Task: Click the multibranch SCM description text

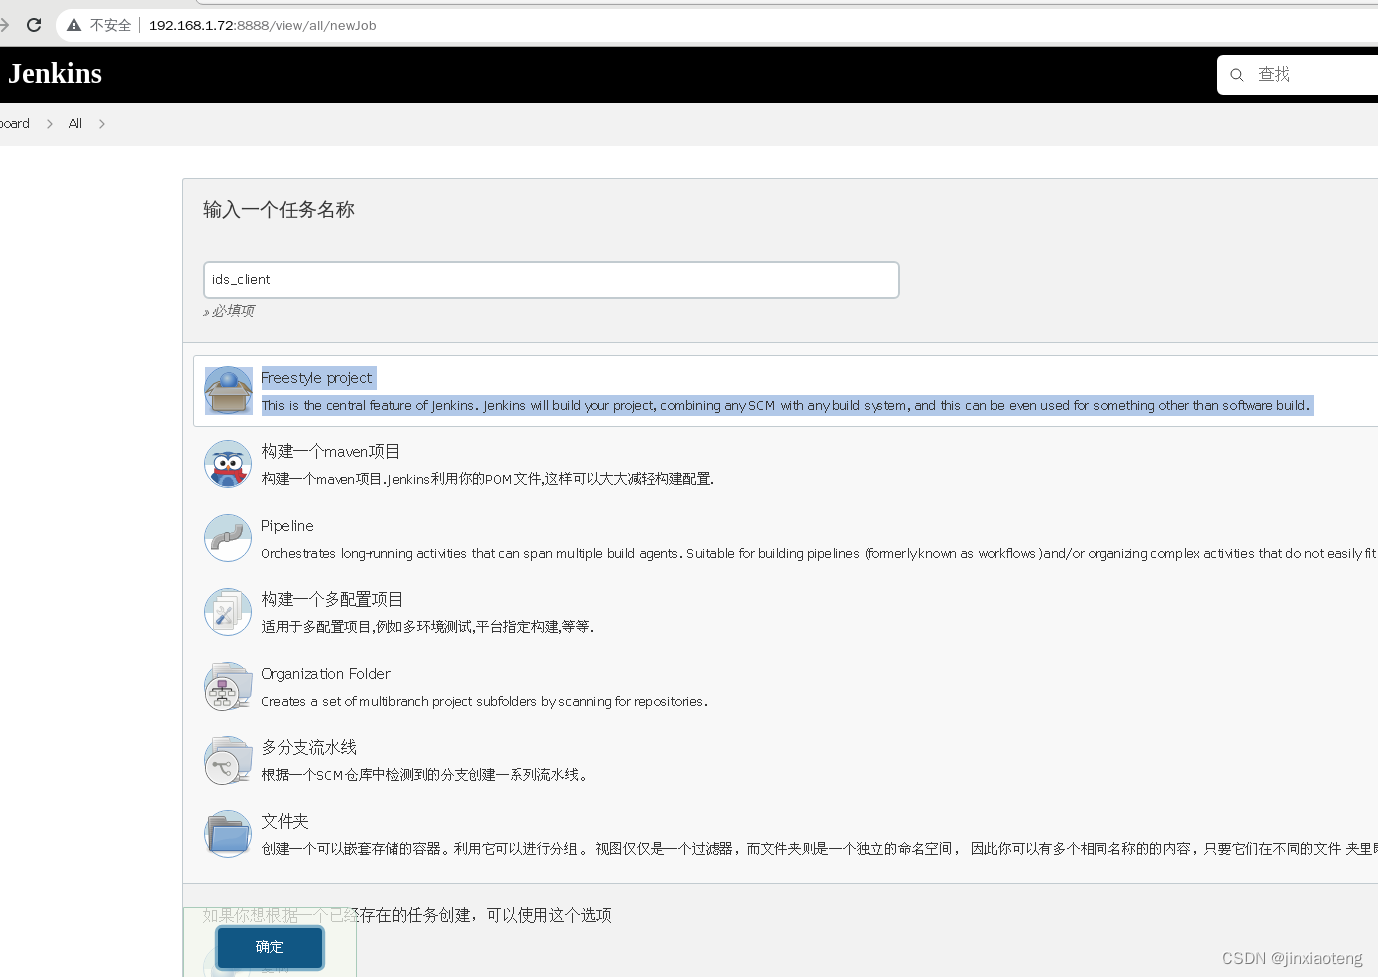Action: [425, 776]
